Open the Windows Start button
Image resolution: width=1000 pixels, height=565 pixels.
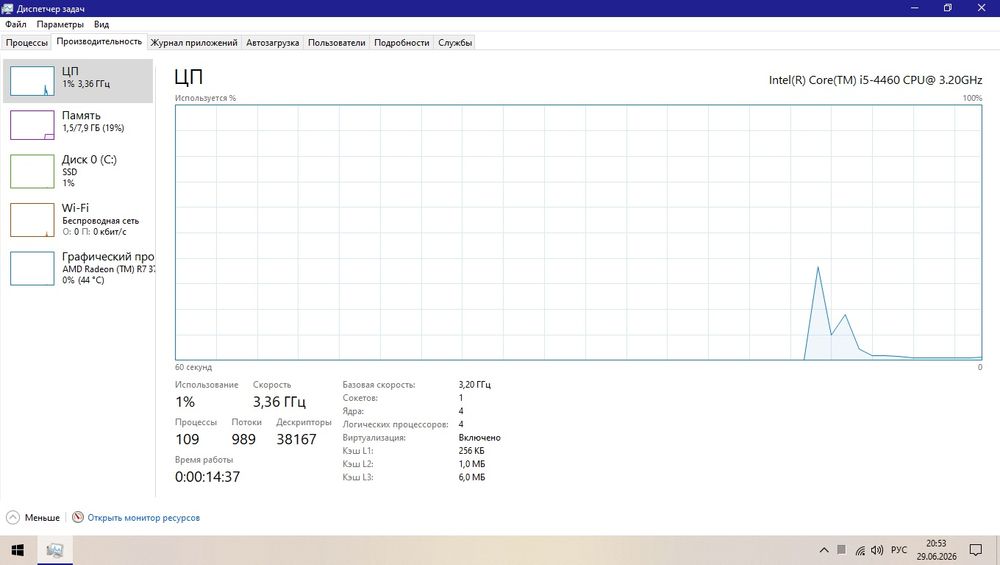18,550
